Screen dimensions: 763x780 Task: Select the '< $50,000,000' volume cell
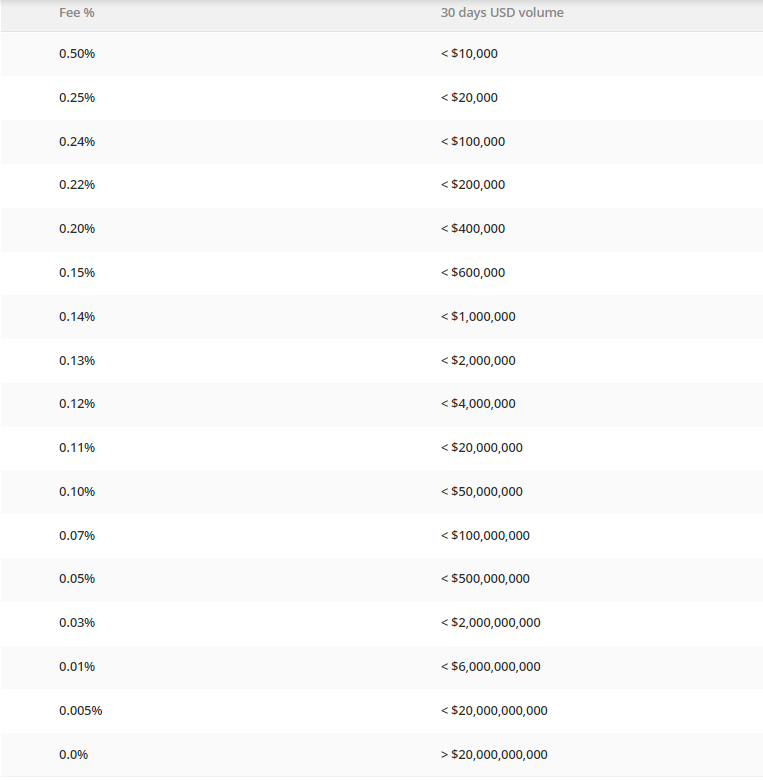point(481,491)
